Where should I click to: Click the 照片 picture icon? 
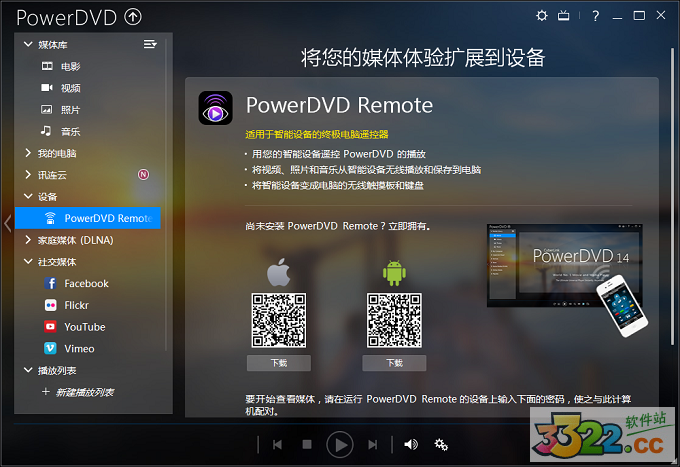point(46,109)
